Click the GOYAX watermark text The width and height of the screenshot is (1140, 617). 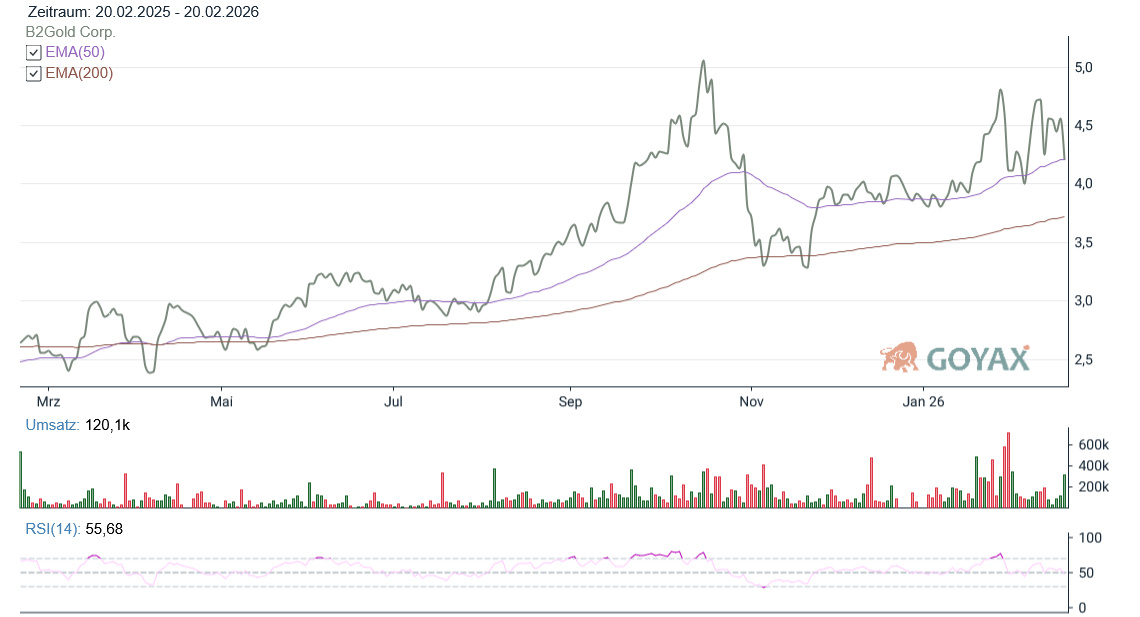977,359
